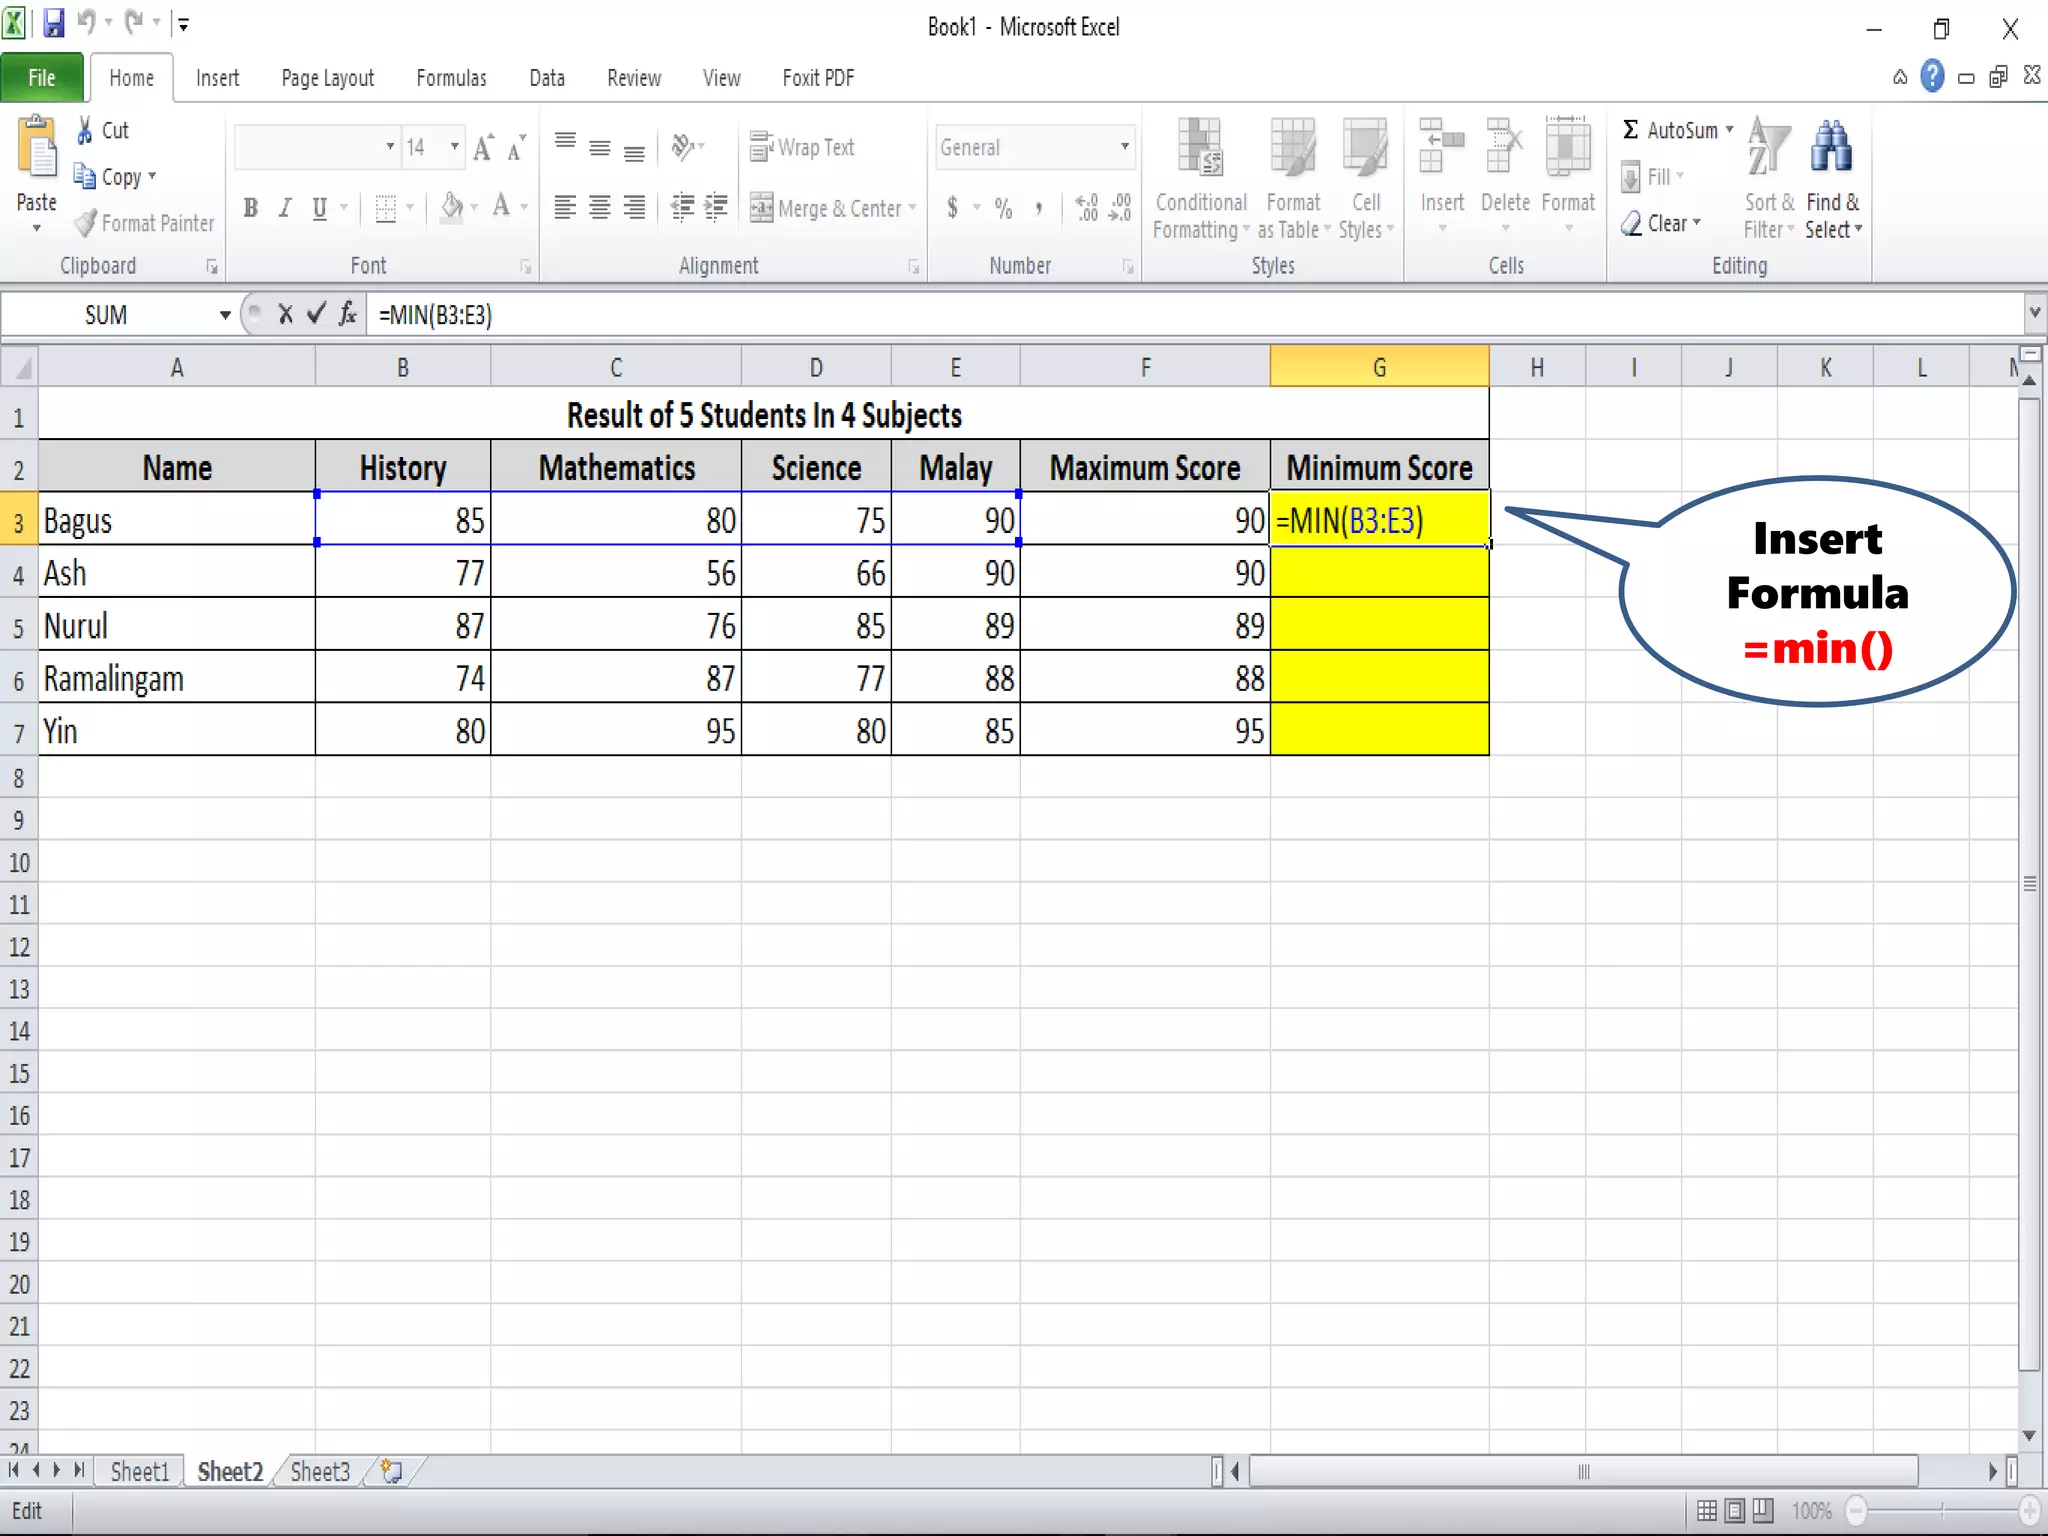Open the File tab
This screenshot has width=2048, height=1536.
coord(42,77)
